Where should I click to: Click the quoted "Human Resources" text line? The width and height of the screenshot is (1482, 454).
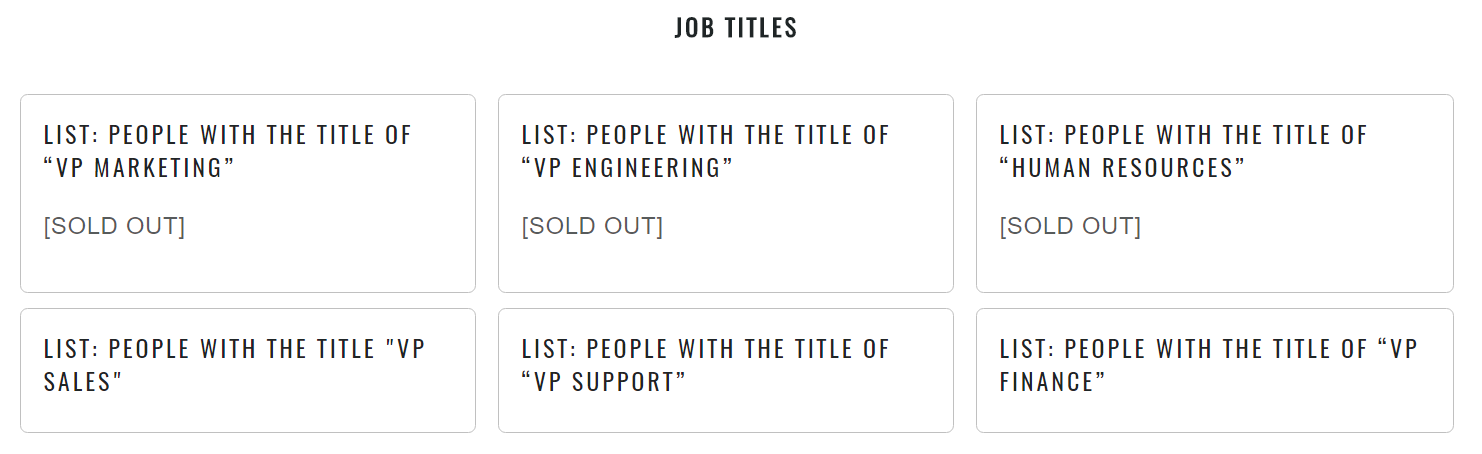click(x=1122, y=168)
